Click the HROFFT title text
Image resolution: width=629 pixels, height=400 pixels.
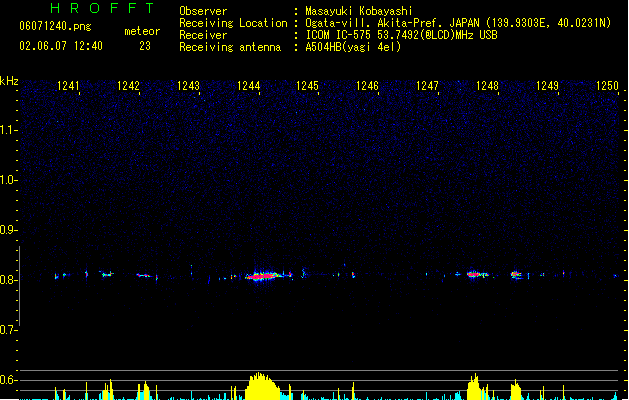tap(103, 8)
